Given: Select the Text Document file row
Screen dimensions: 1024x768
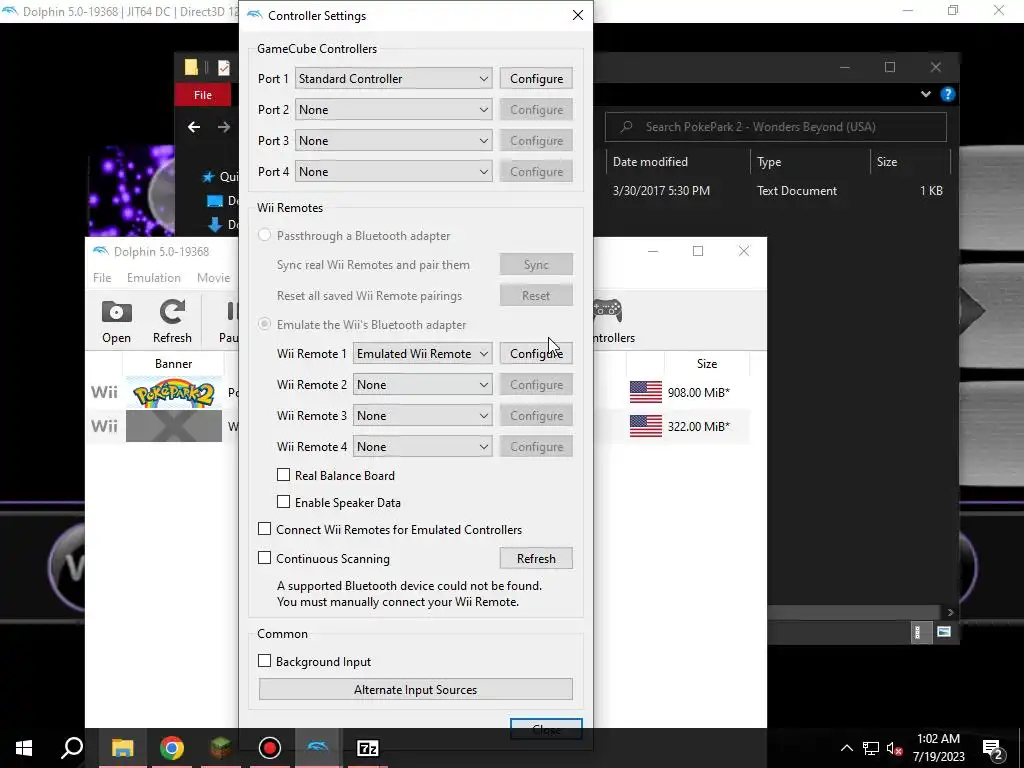Looking at the screenshot, I should click(x=777, y=191).
